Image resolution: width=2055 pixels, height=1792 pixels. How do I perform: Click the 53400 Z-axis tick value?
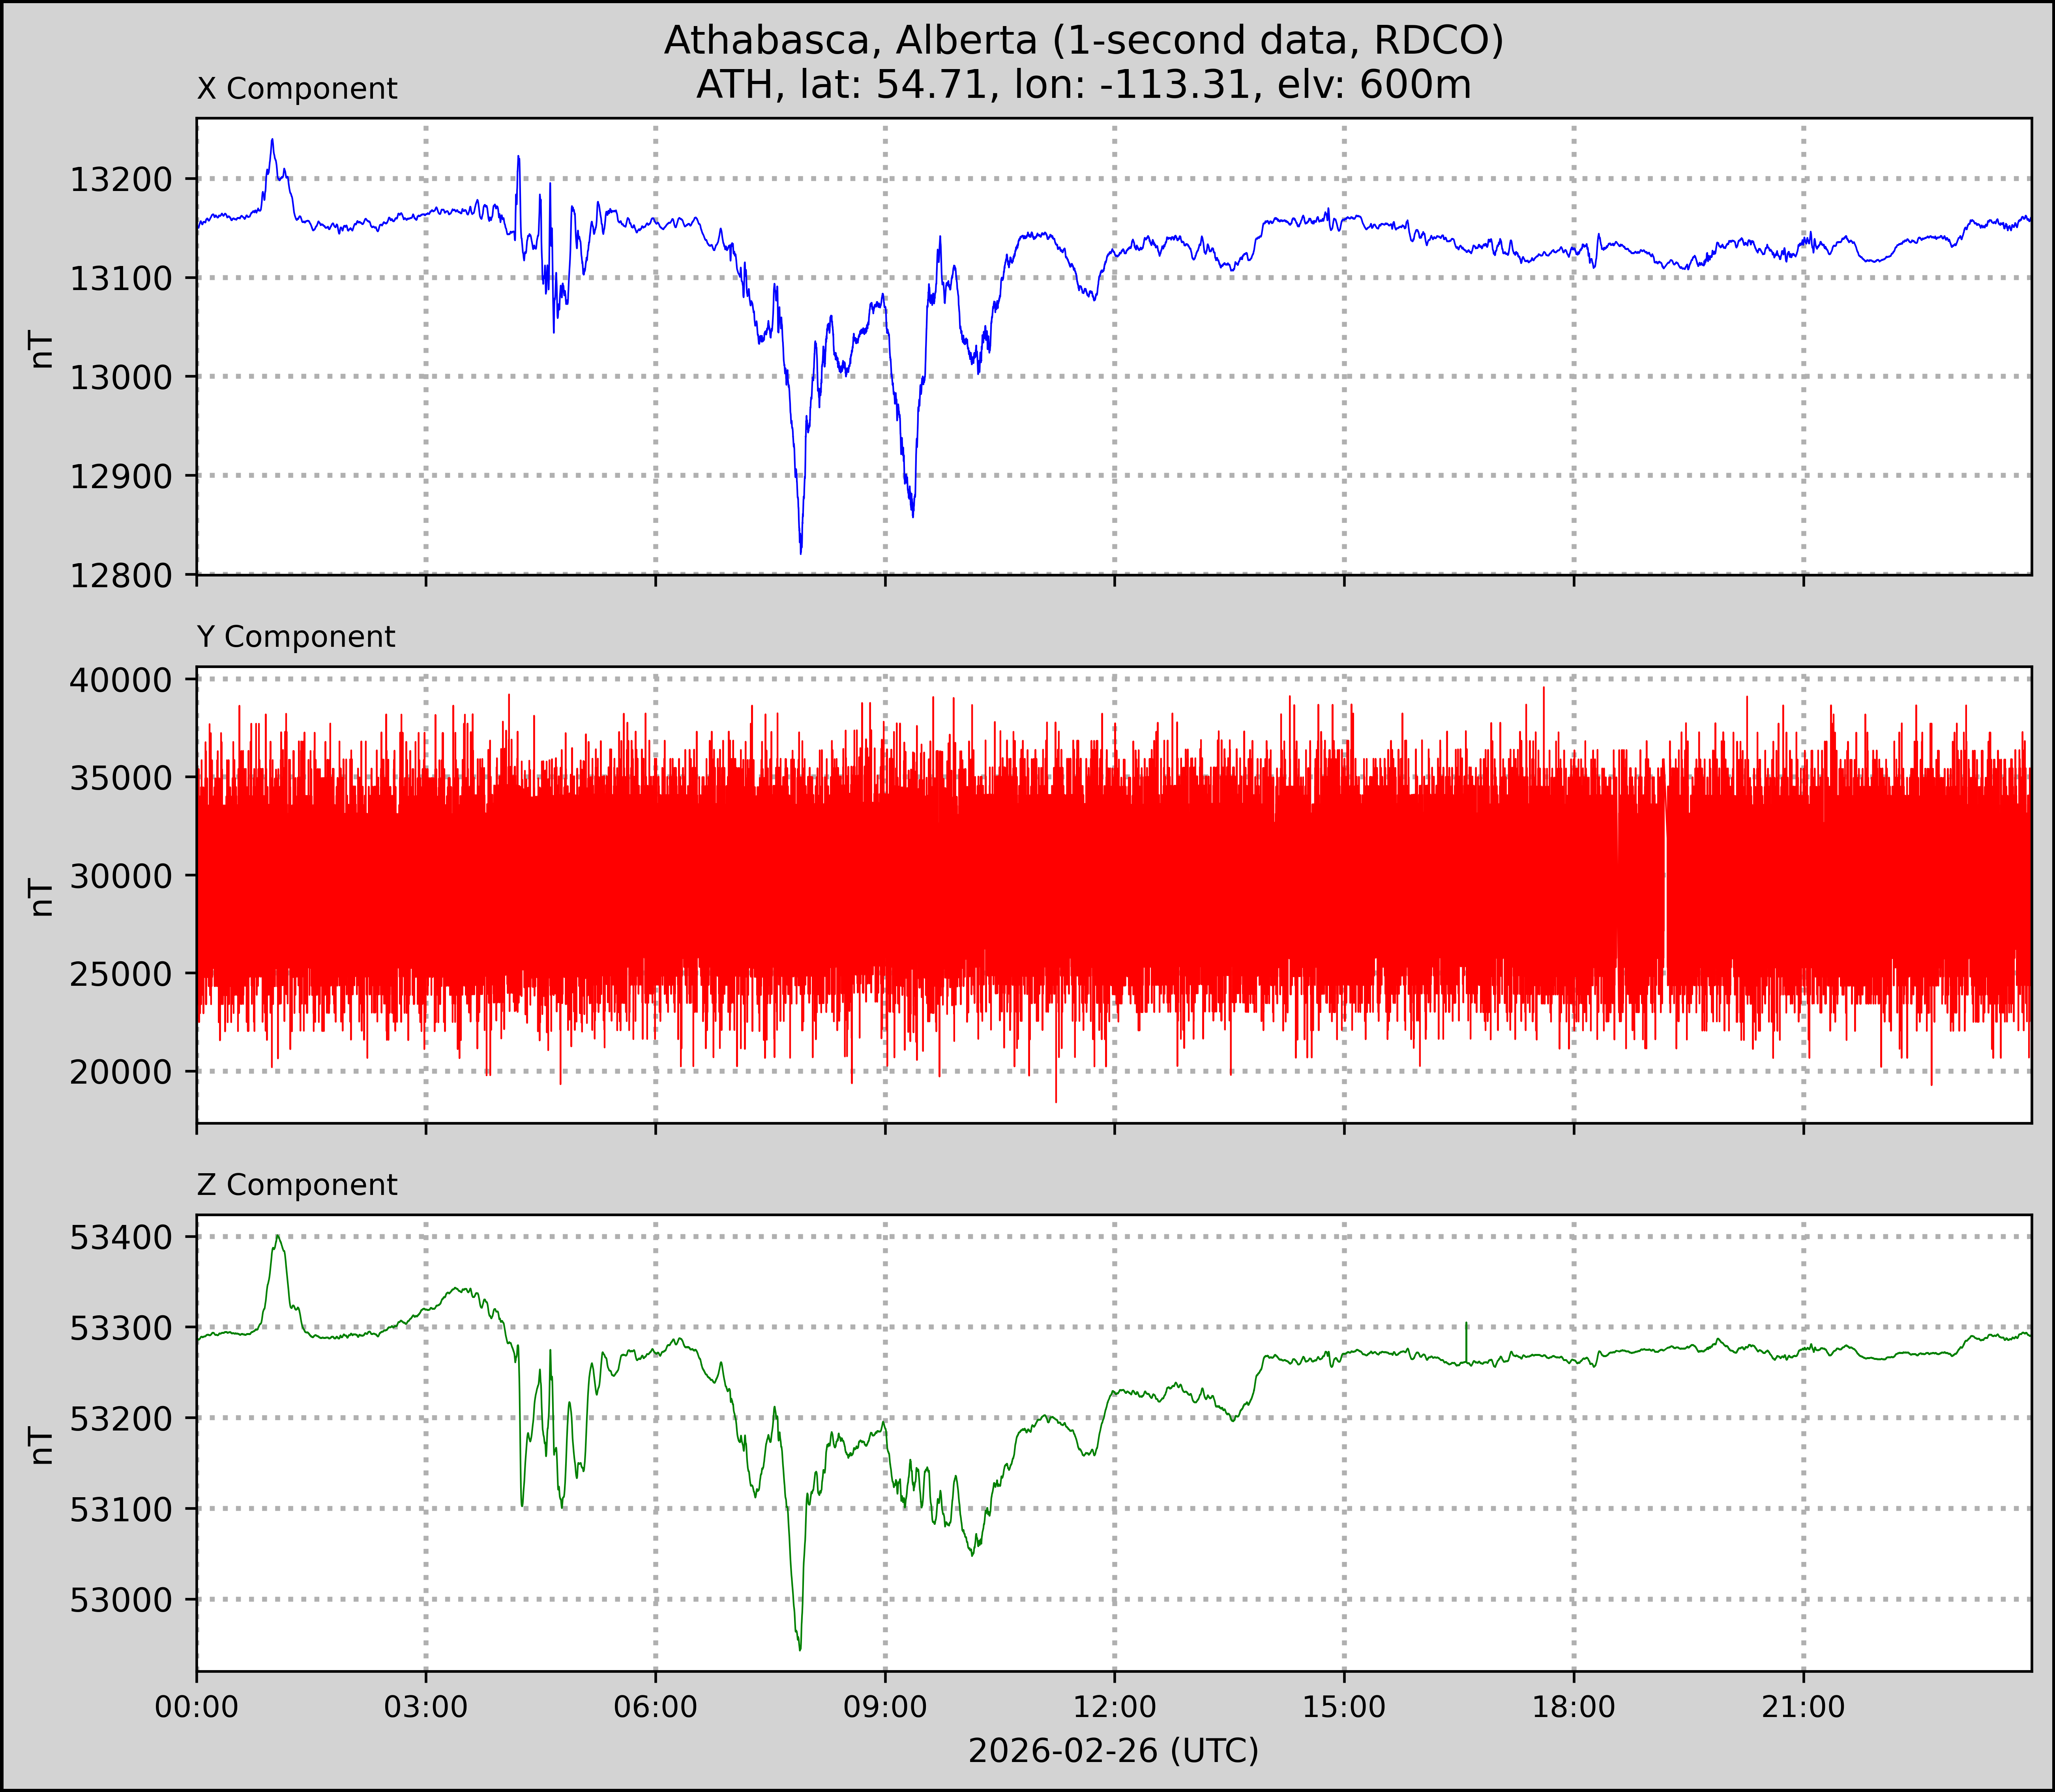tap(121, 1238)
